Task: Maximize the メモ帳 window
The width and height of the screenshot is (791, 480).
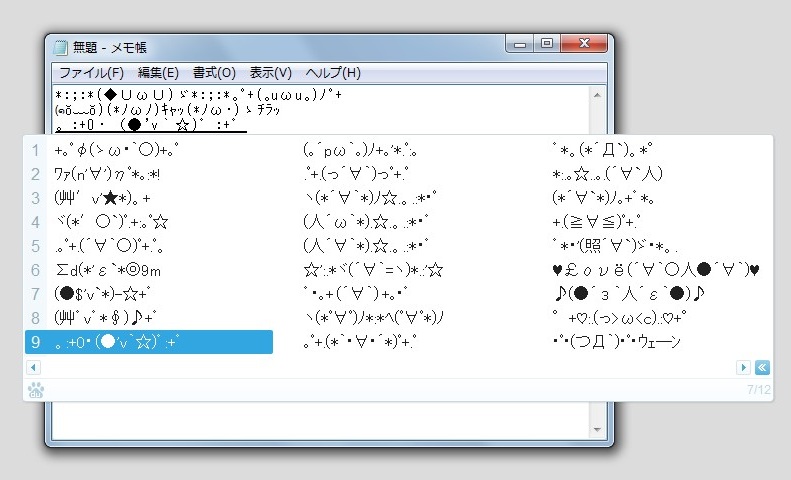Action: click(x=547, y=44)
